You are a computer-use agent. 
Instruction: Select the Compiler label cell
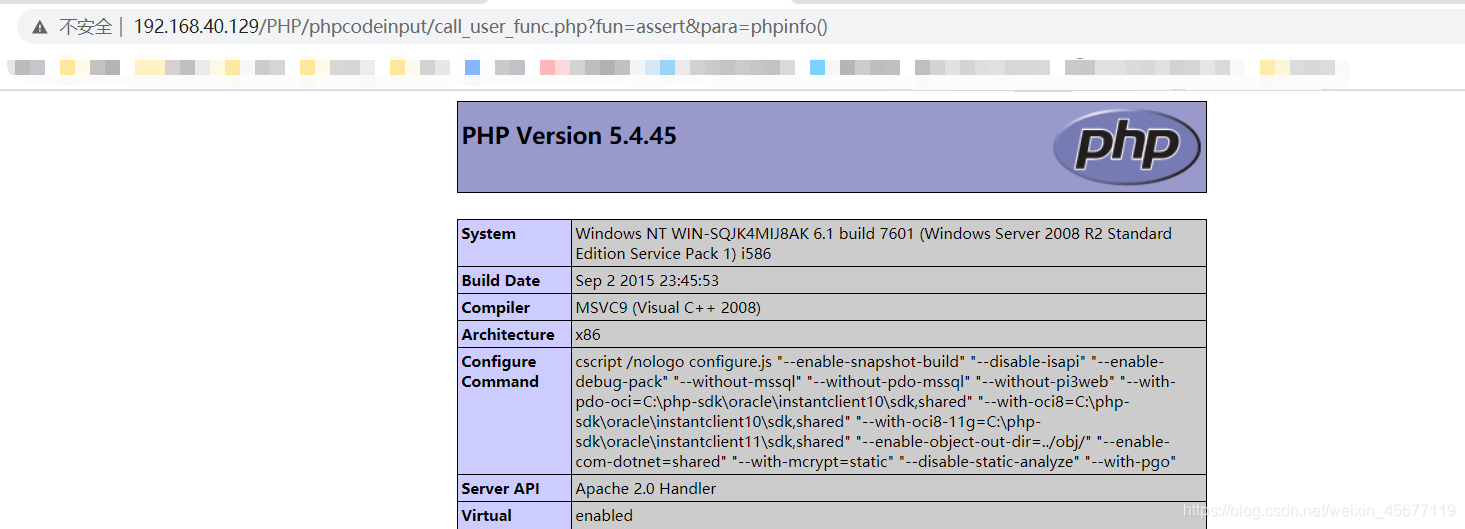click(514, 307)
